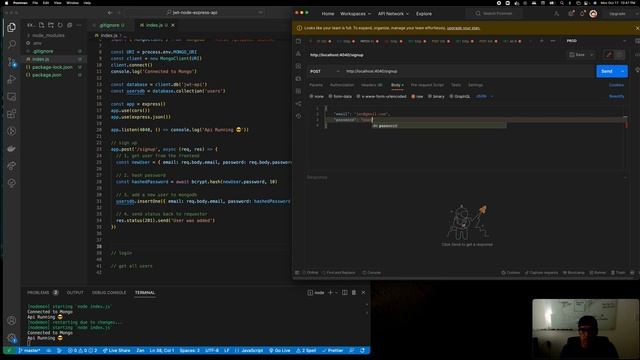Click the edit pencil icon near Save

pyautogui.click(x=609, y=55)
